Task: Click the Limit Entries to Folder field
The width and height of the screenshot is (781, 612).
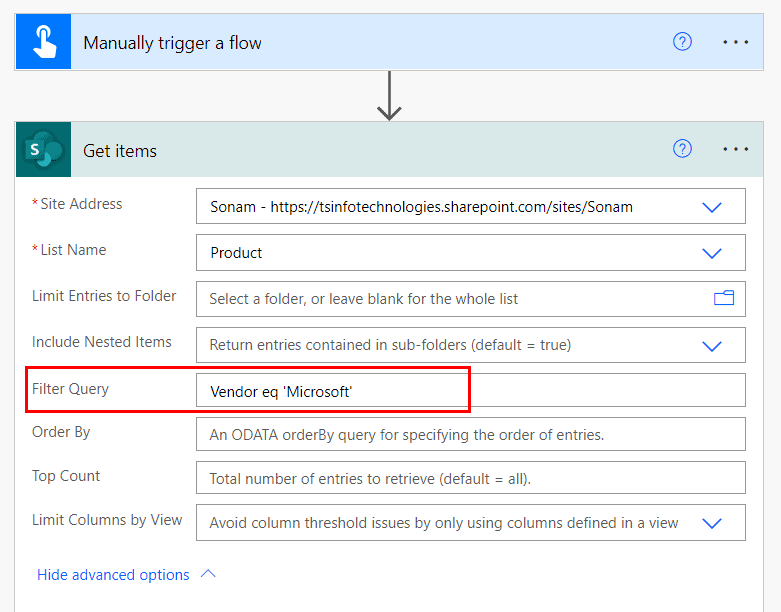Action: pos(471,299)
